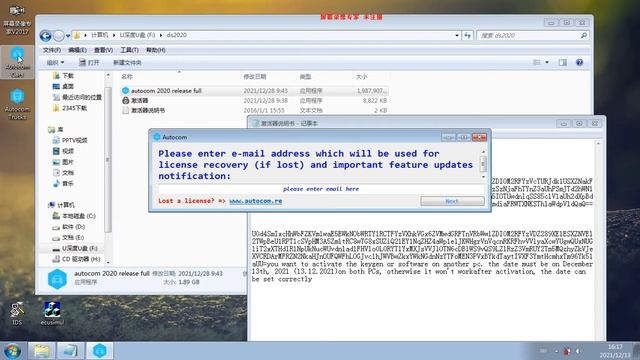
Task: Select autocom 2020 release full file
Action: (254, 91)
